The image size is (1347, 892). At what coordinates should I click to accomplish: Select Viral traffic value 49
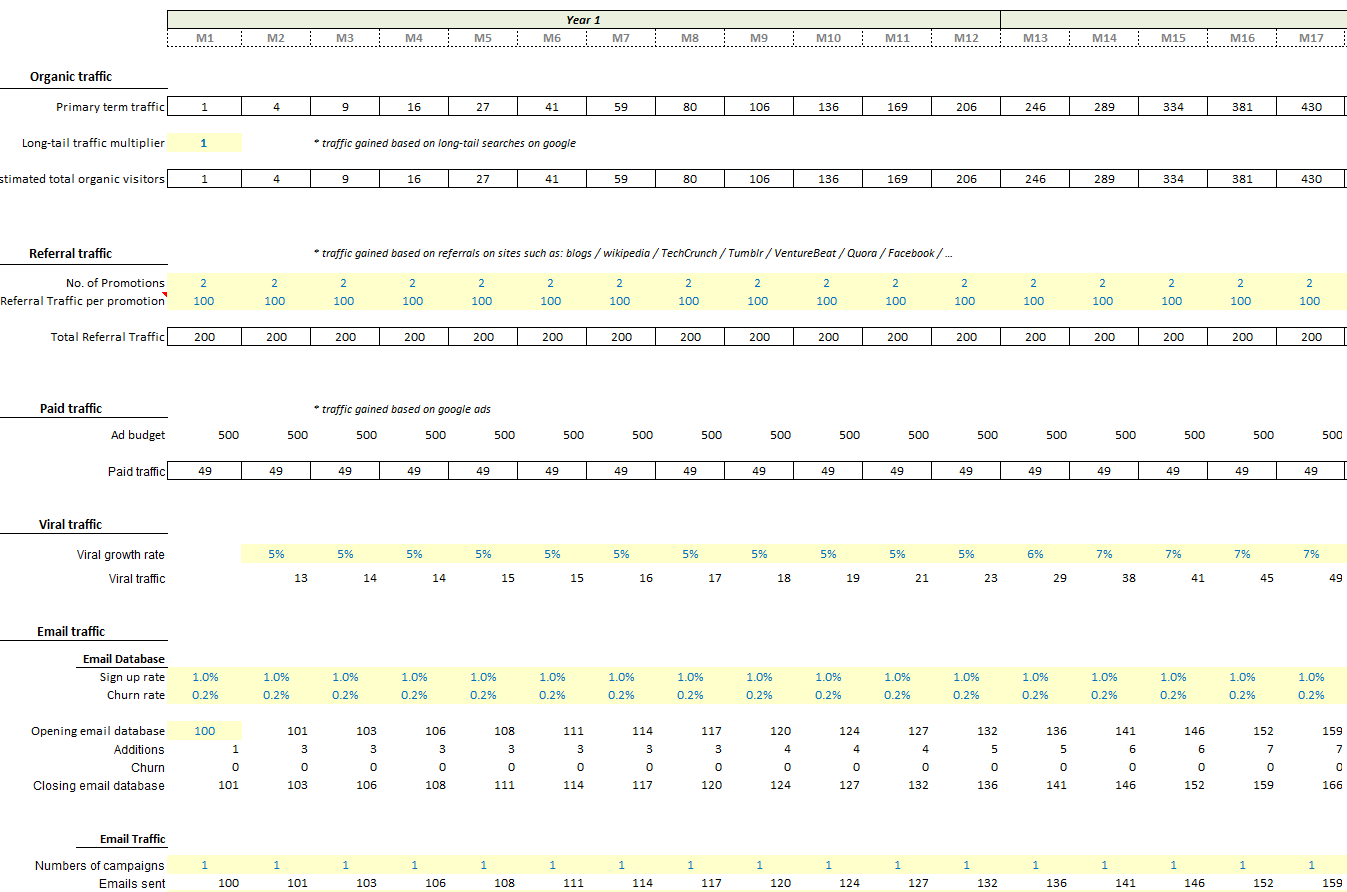point(1336,579)
